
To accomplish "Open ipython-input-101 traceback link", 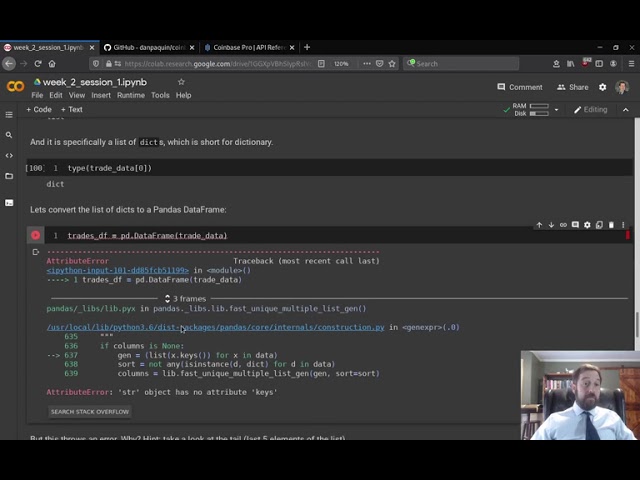I will pyautogui.click(x=118, y=270).
